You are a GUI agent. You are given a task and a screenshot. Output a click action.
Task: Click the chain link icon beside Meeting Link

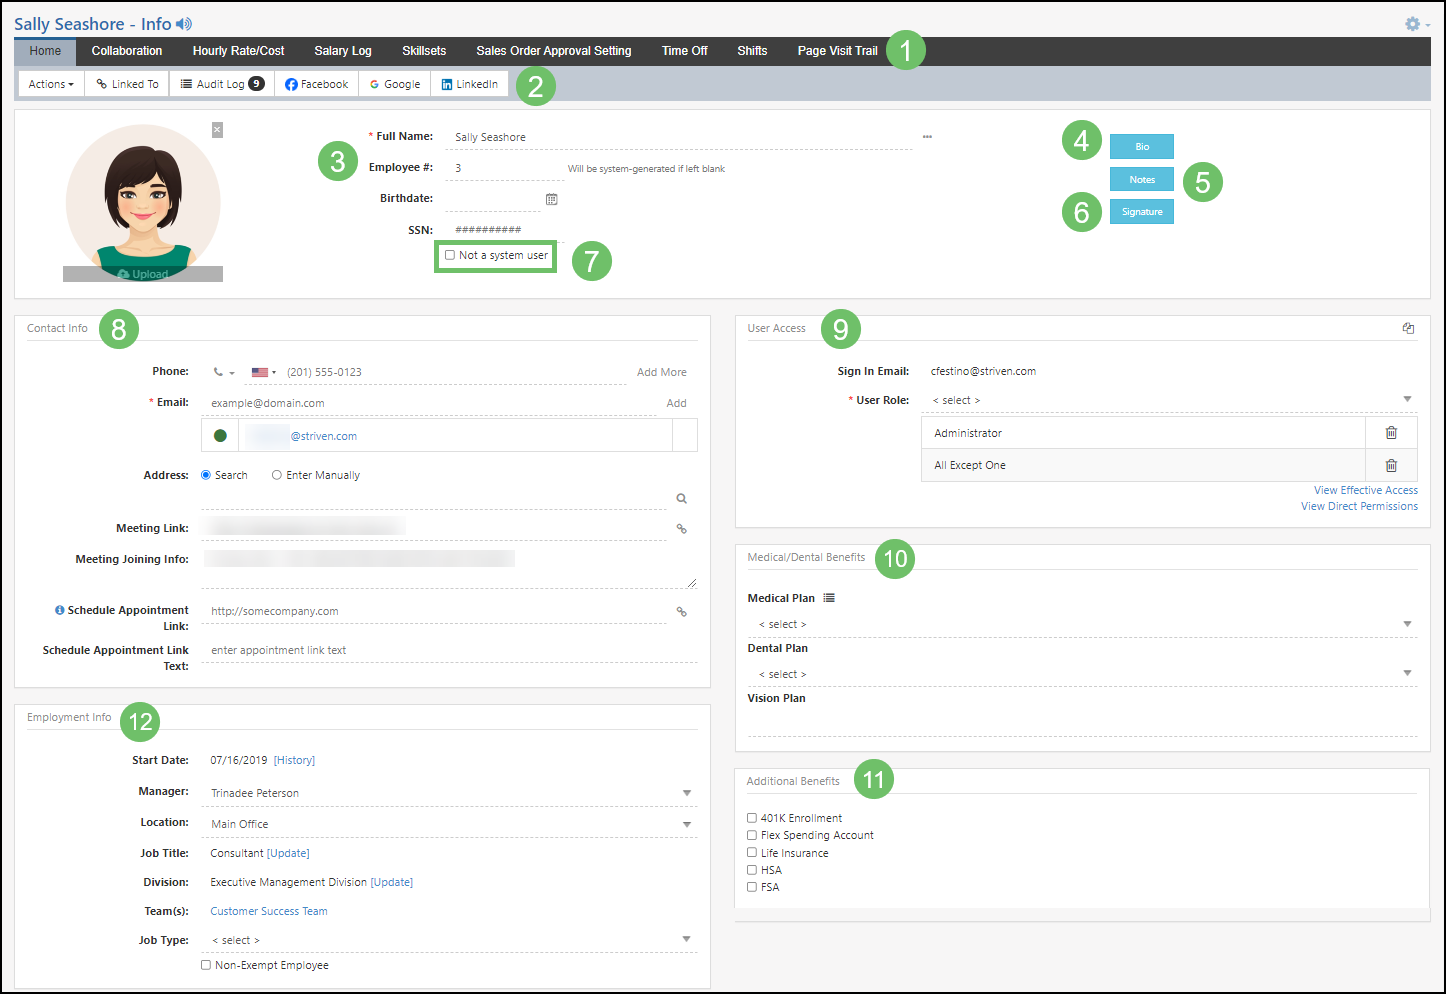tap(681, 528)
